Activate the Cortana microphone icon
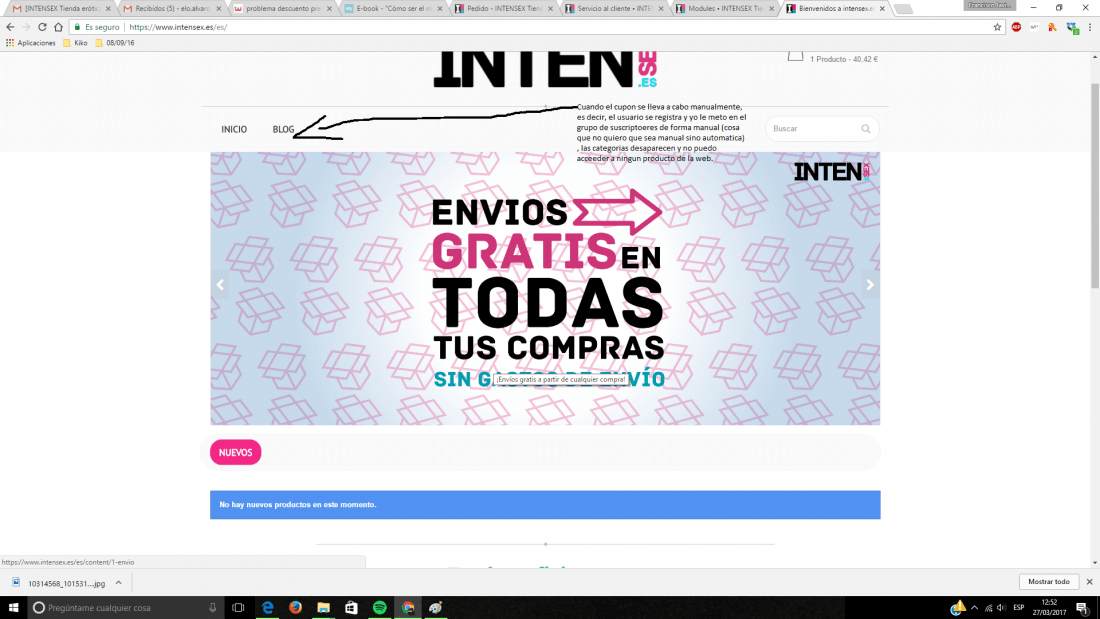 pos(213,608)
